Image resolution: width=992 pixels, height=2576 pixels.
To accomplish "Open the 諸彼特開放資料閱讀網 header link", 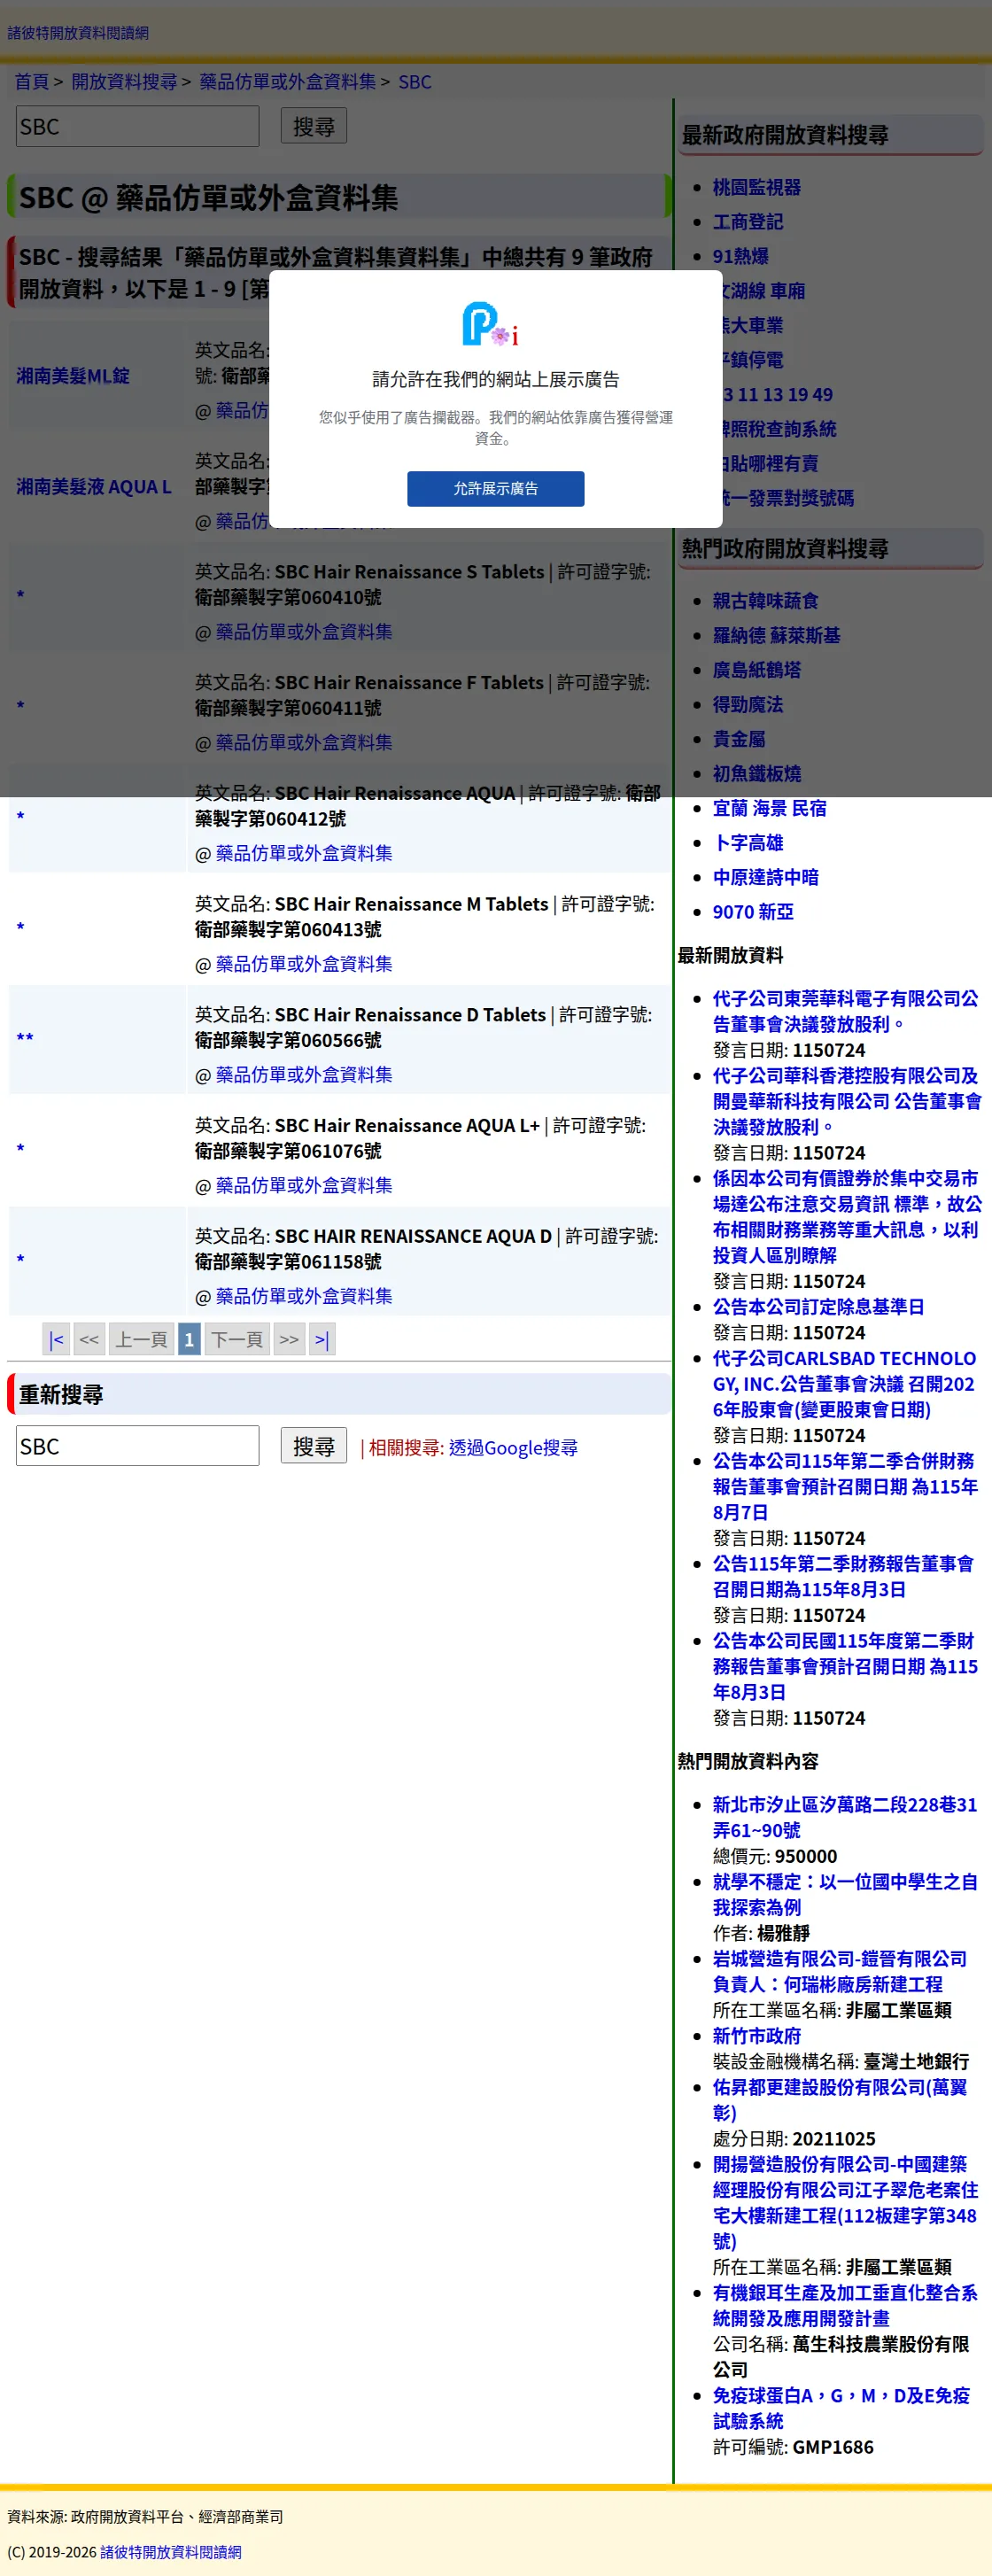I will 78,33.
